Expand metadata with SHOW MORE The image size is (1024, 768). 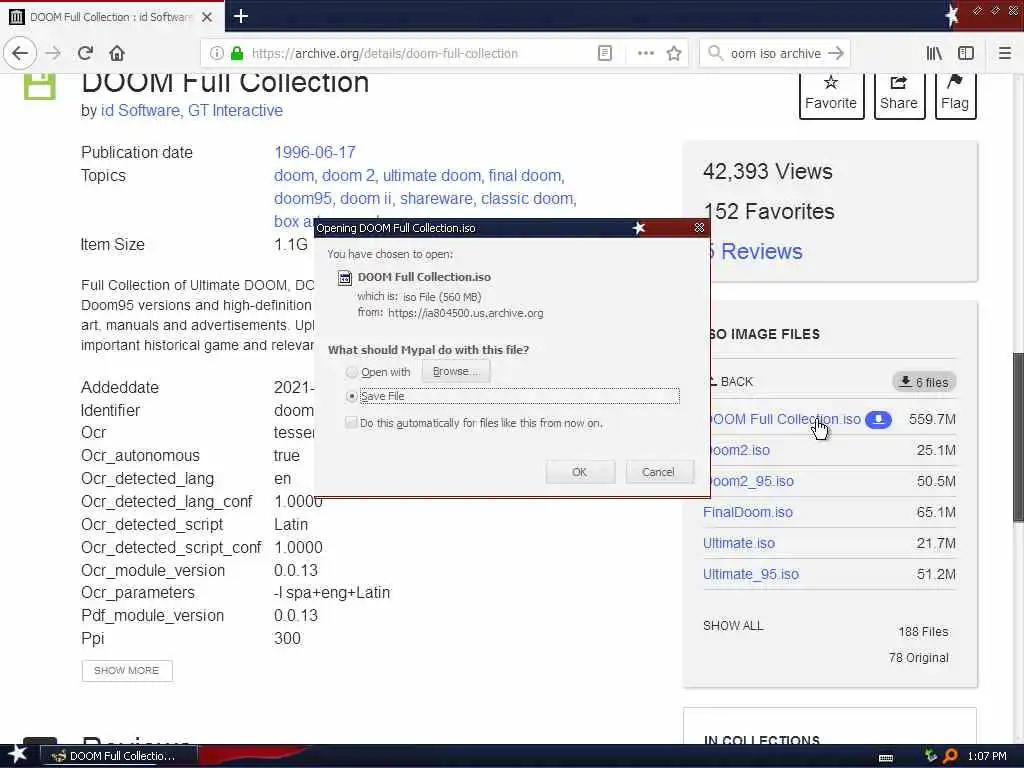point(127,671)
